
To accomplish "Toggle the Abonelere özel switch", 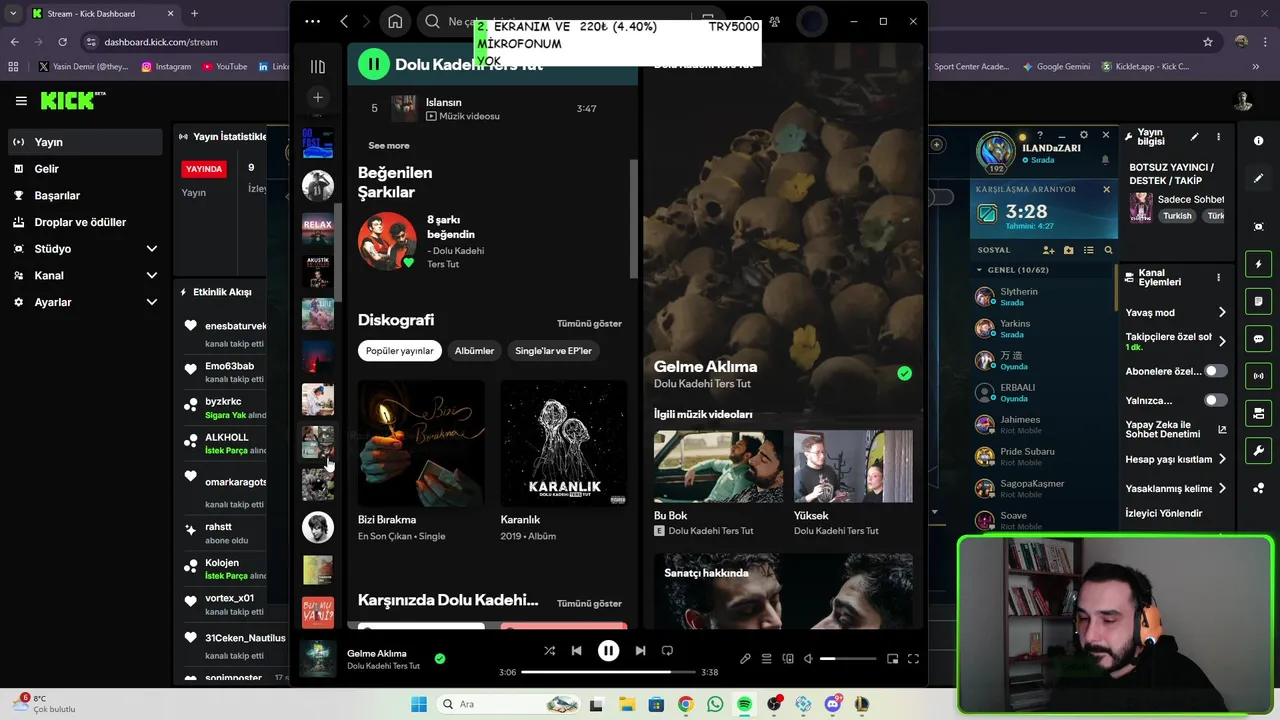I will pos(1215,371).
